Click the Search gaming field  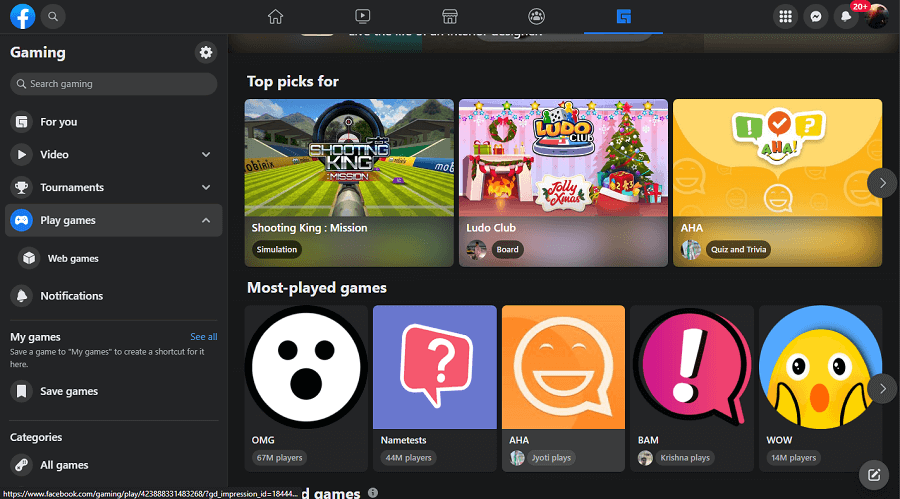[113, 84]
